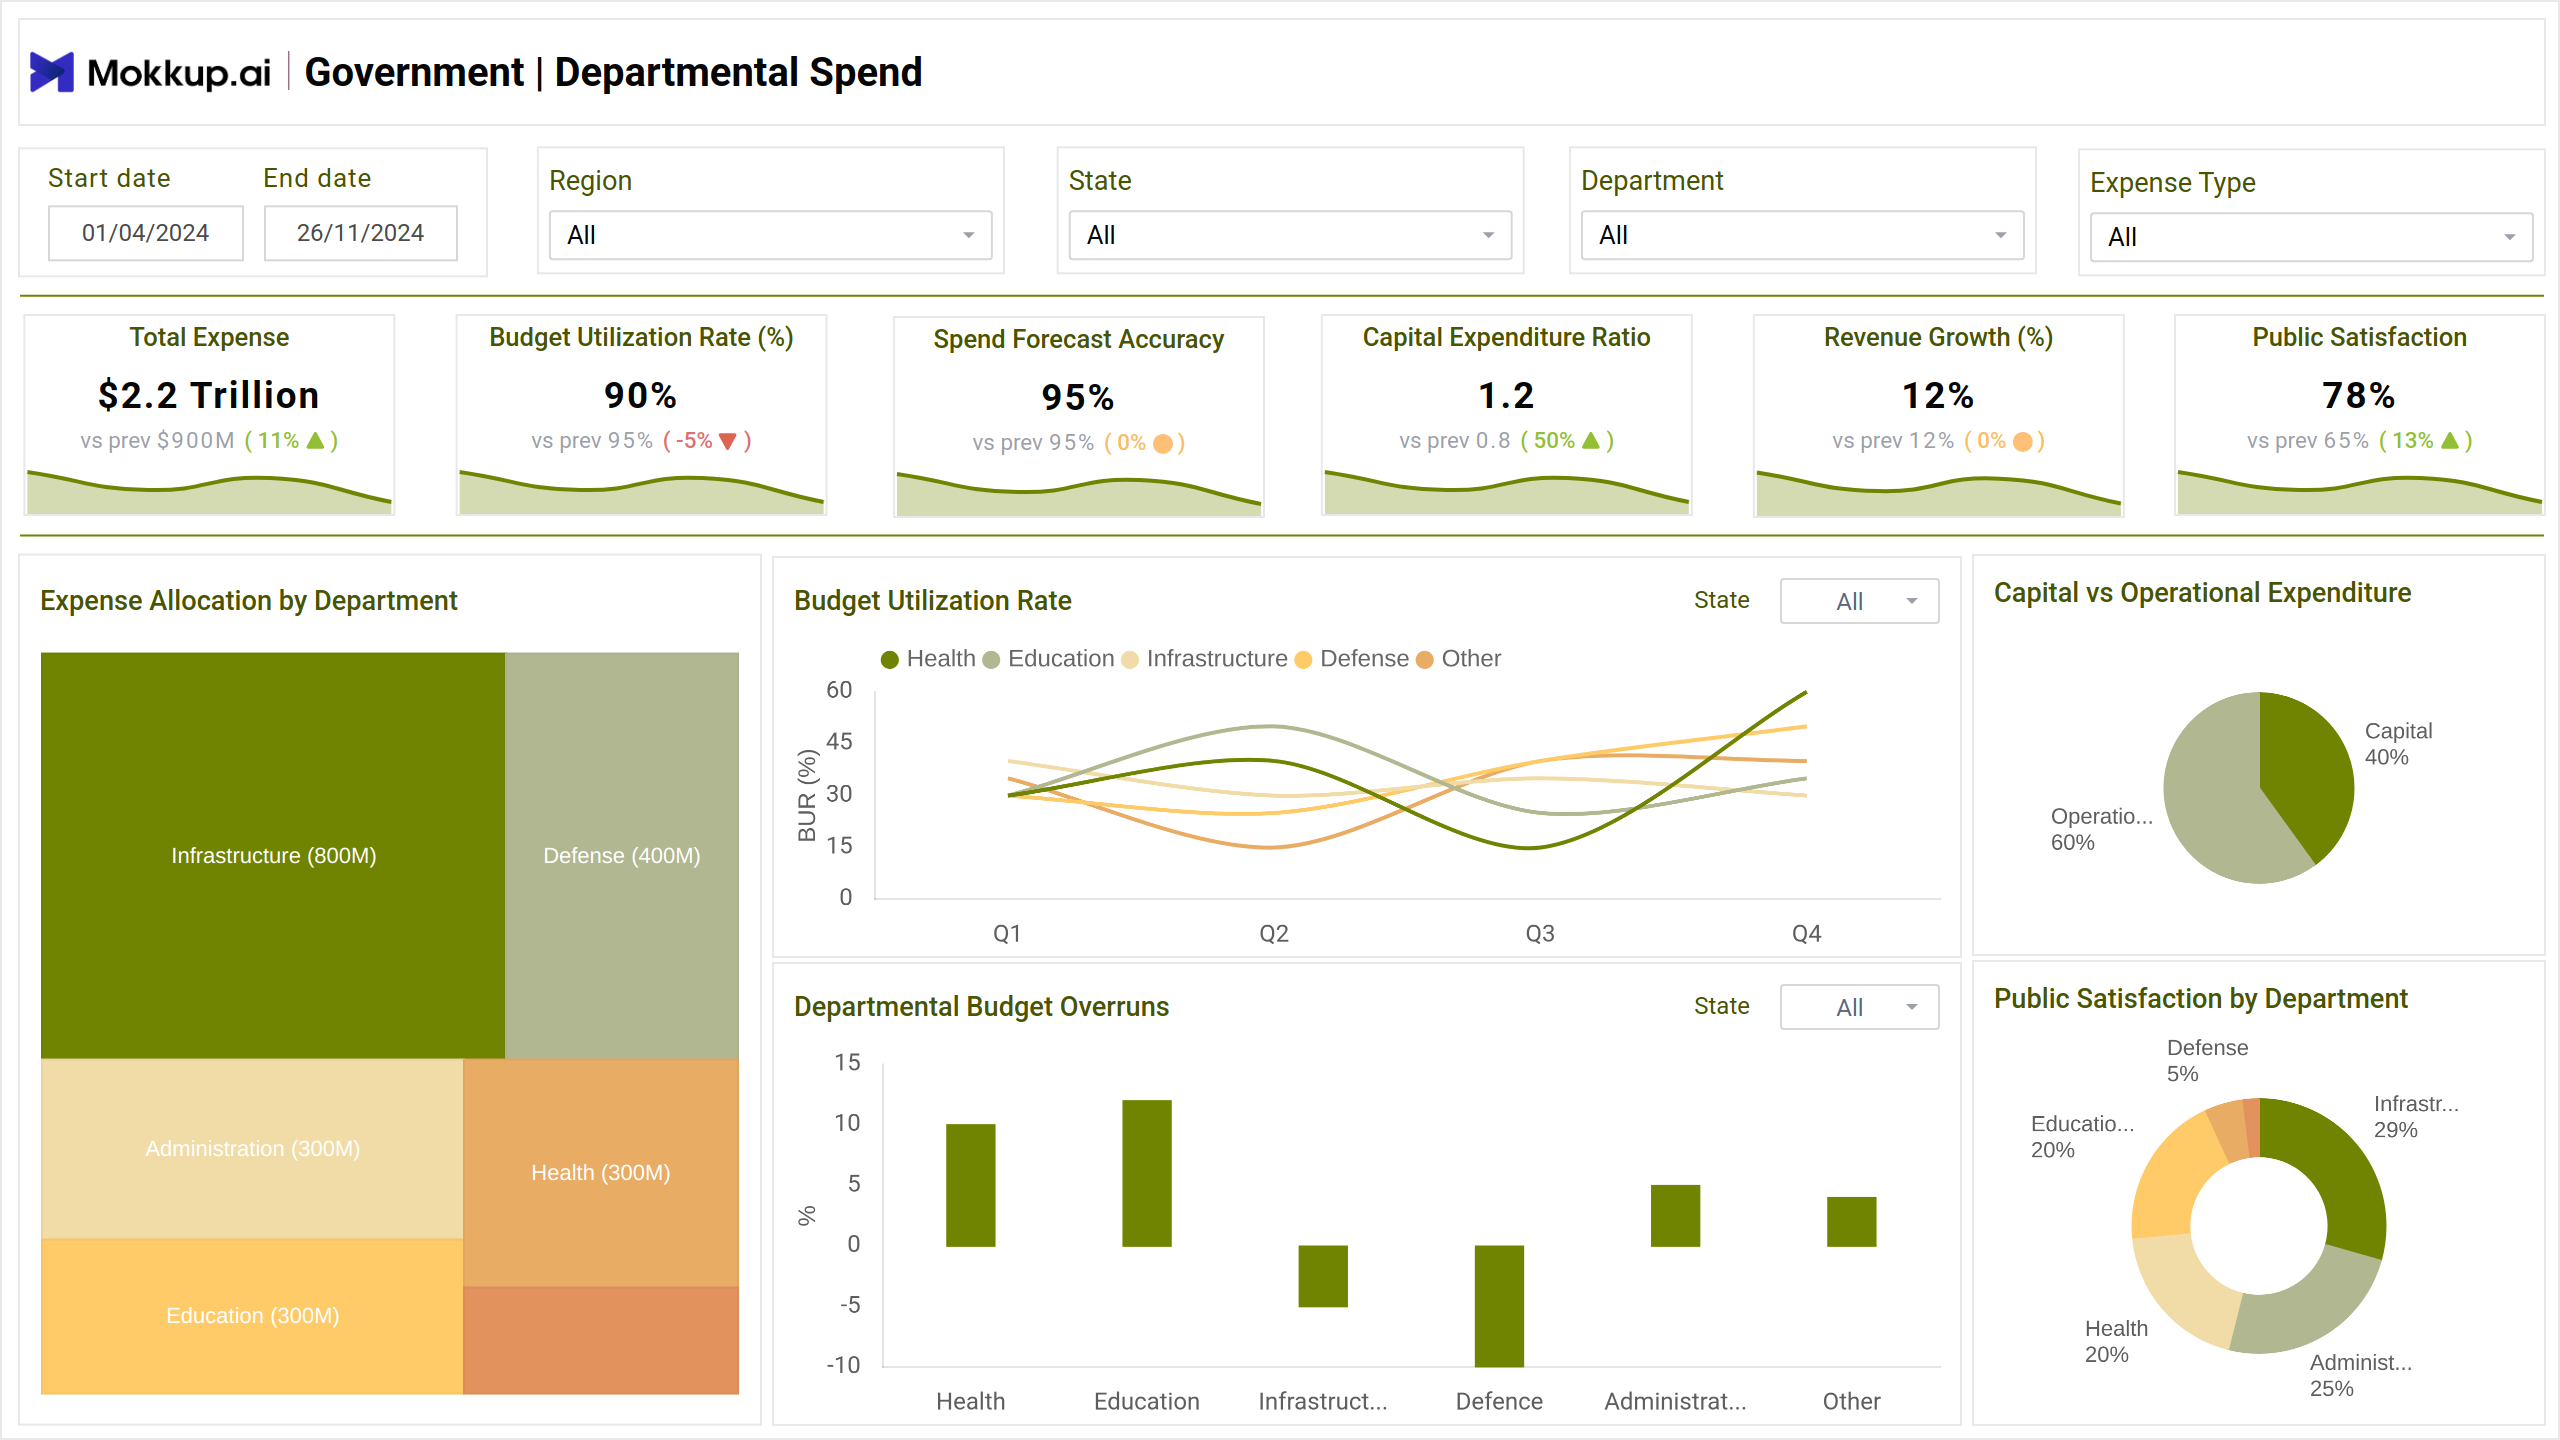
Task: Click the 78% Public Satisfaction value
Action: pos(2359,396)
